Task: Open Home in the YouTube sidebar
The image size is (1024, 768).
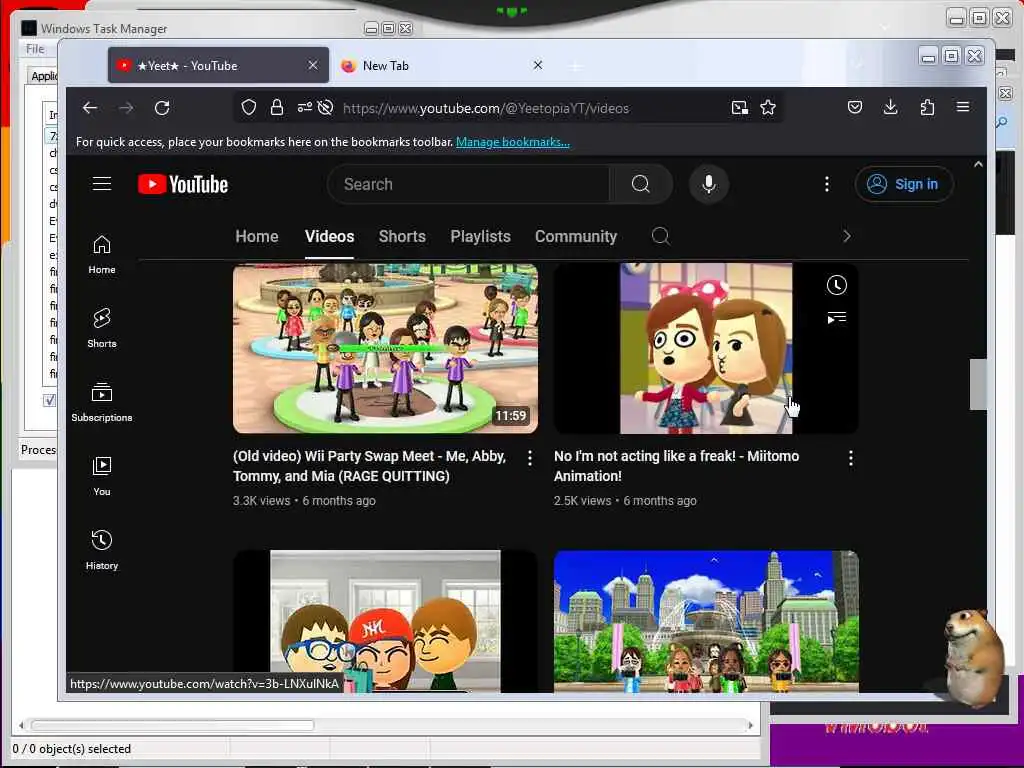Action: click(102, 255)
